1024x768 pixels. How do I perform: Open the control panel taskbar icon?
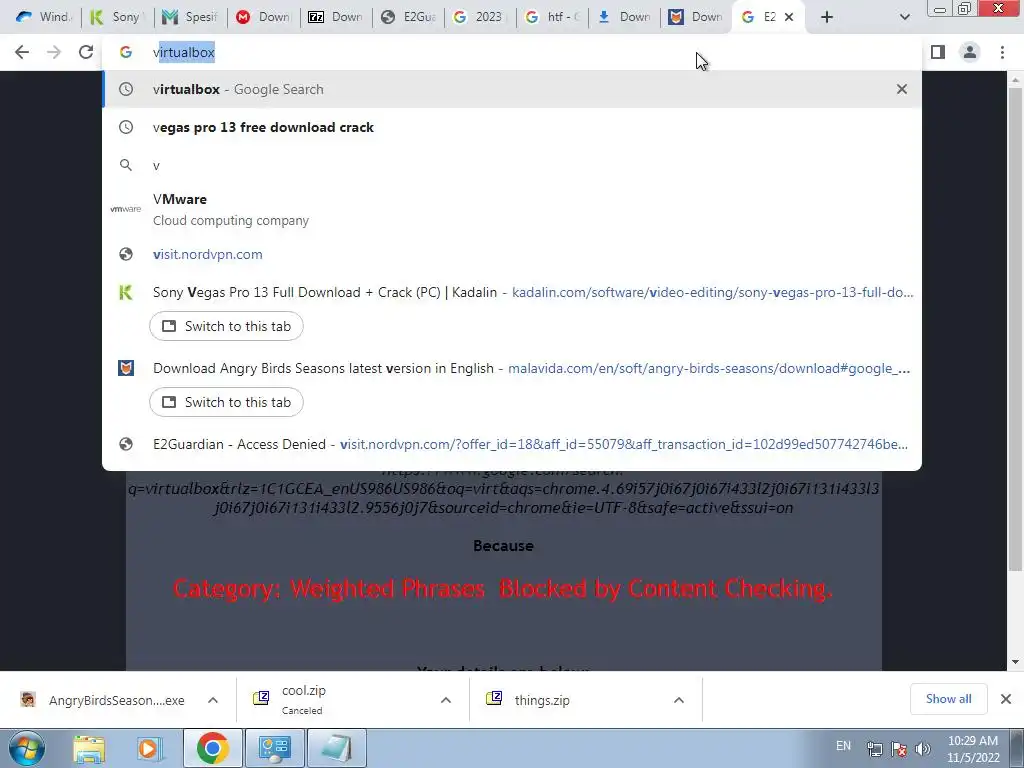coord(274,748)
